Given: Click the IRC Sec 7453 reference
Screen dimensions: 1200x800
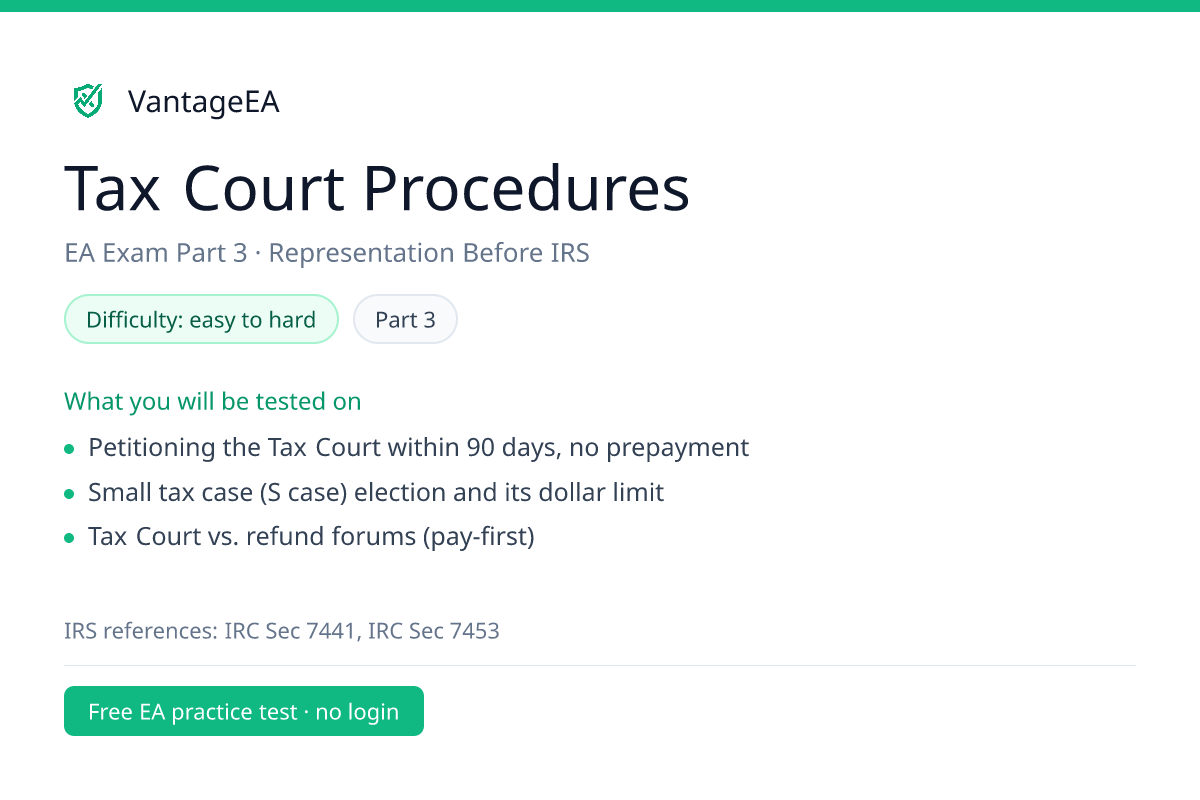Looking at the screenshot, I should point(434,631).
